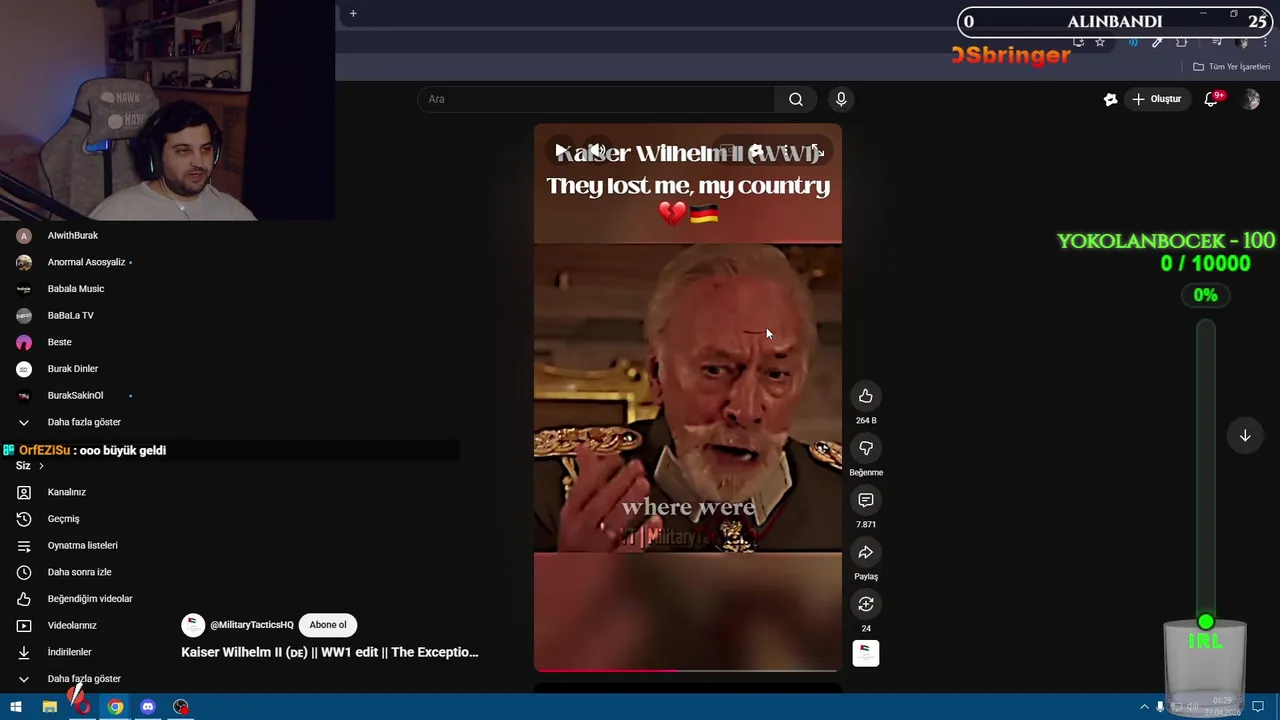Mute the short with the speaker icon
This screenshot has height=720, width=1280.
[597, 151]
